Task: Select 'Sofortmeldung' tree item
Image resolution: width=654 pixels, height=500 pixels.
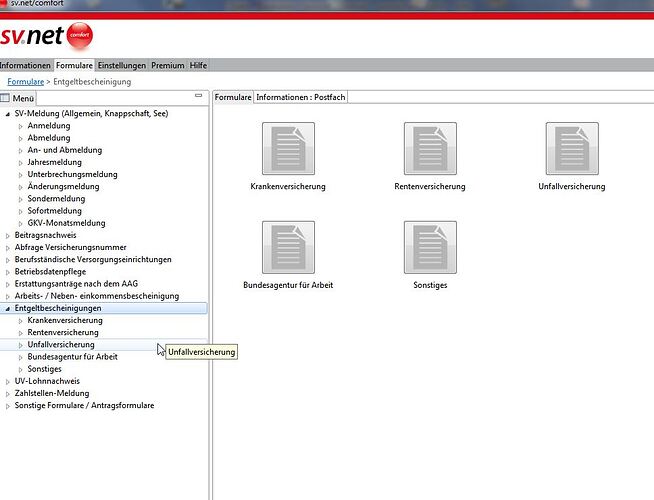Action: coord(55,211)
